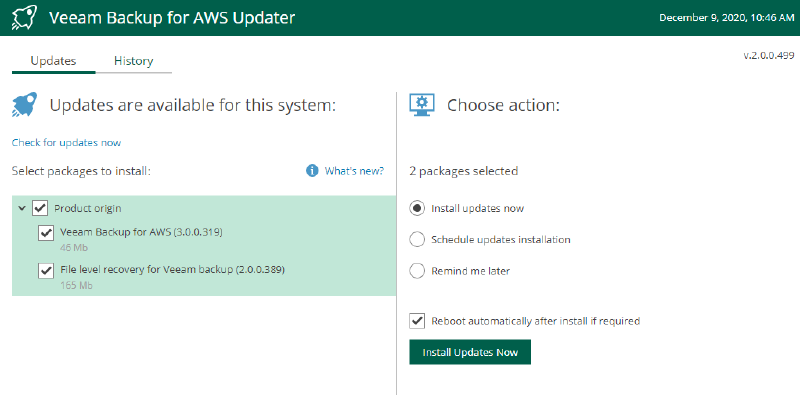Viewport: 800px width, 395px height.
Task: Open the History tab
Action: 134,61
